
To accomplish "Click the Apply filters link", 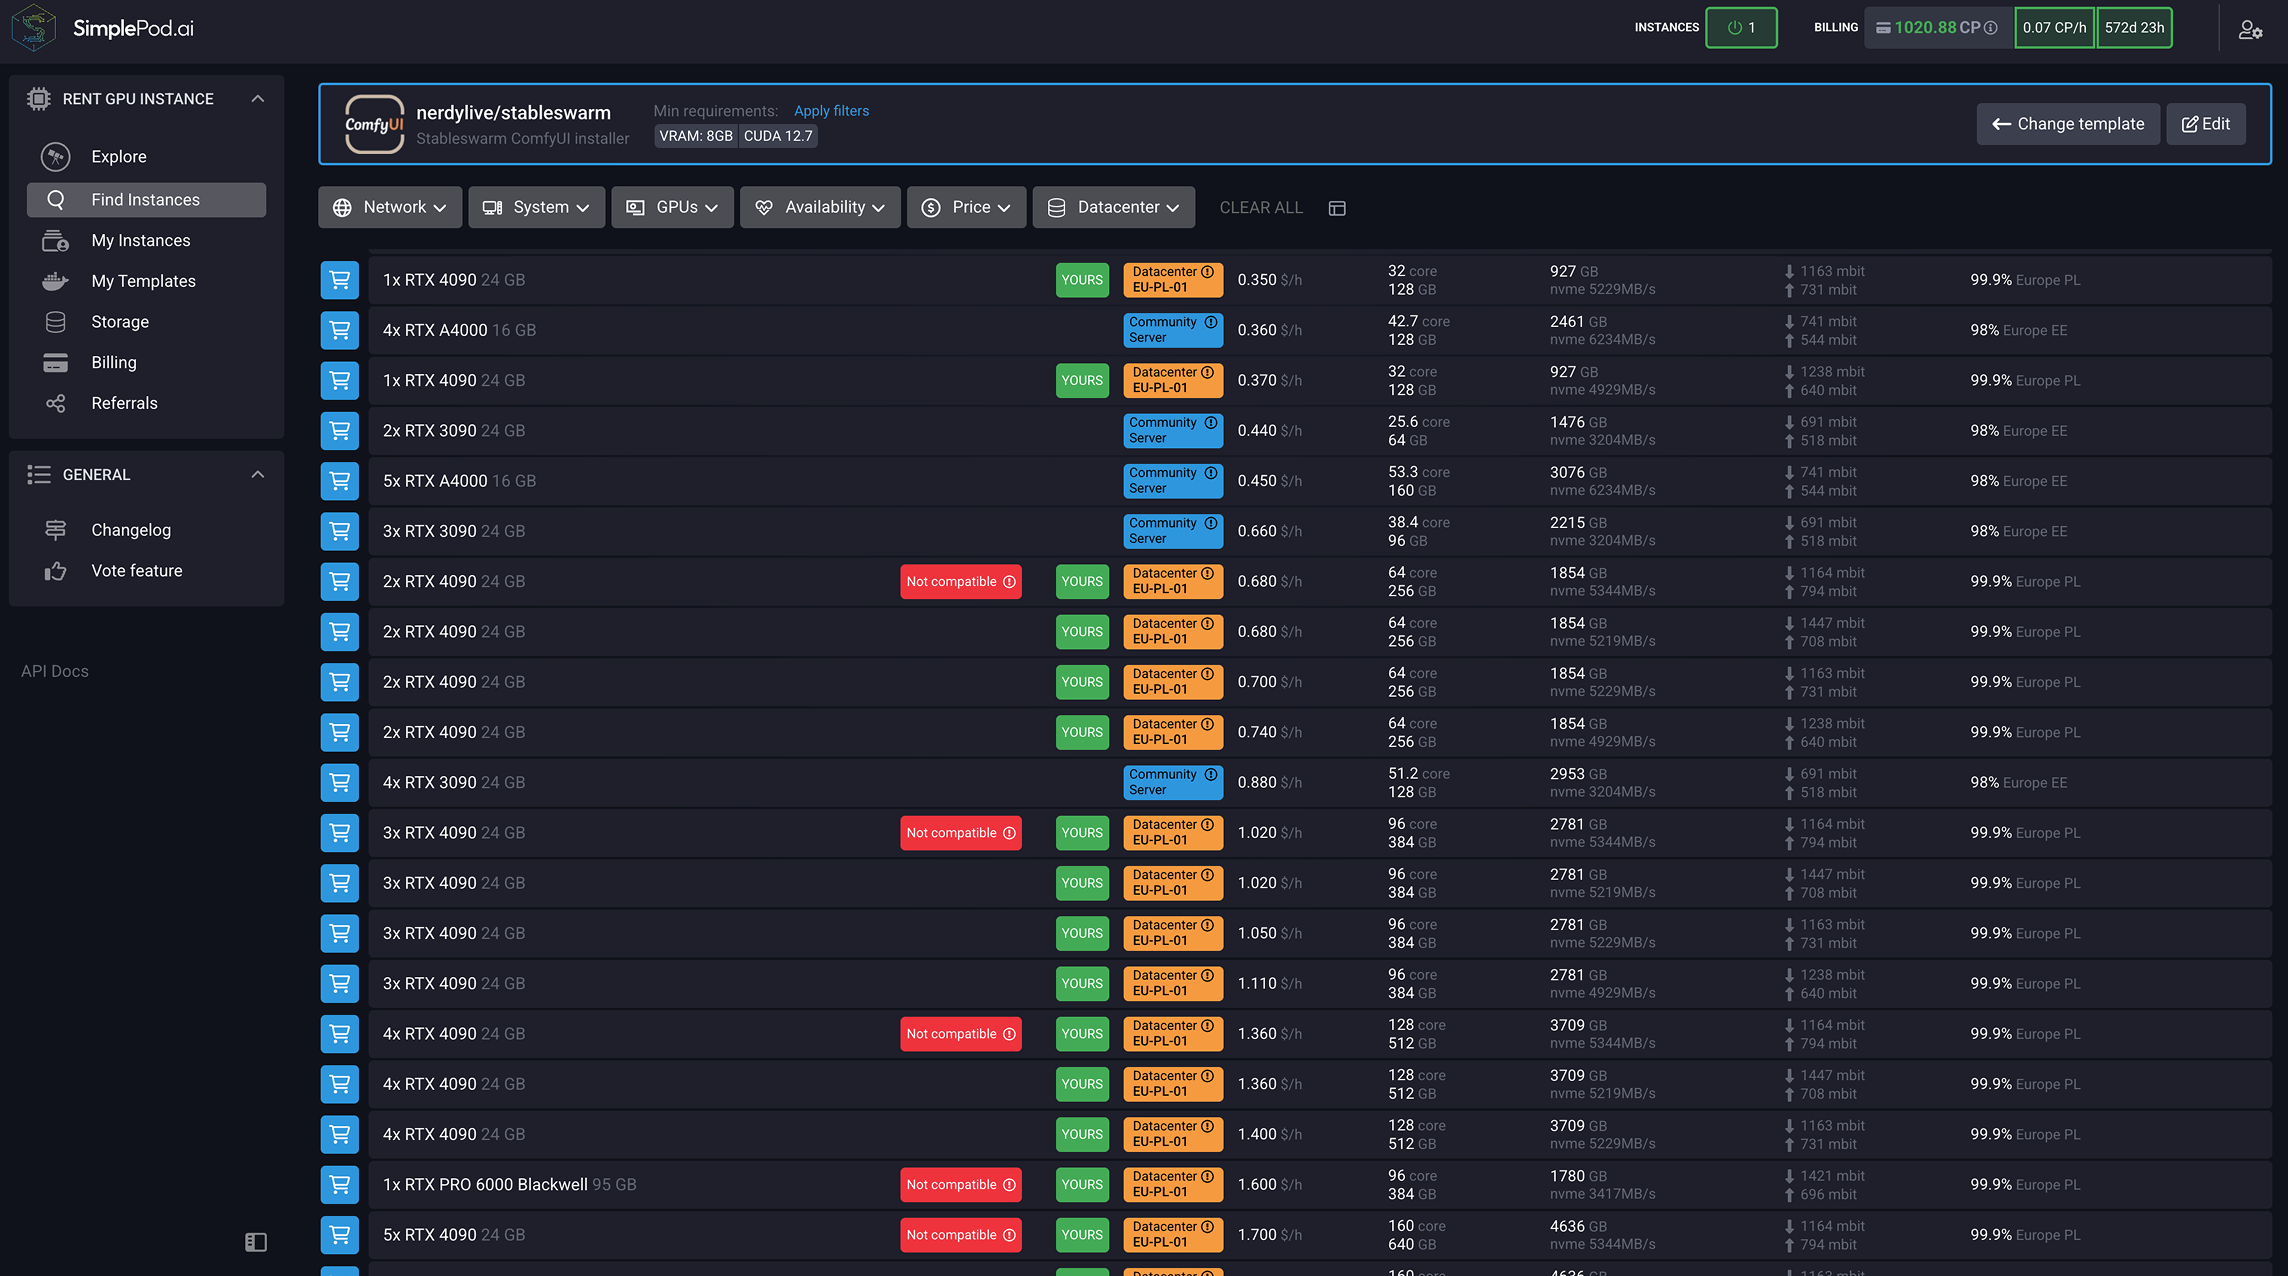I will tap(831, 111).
